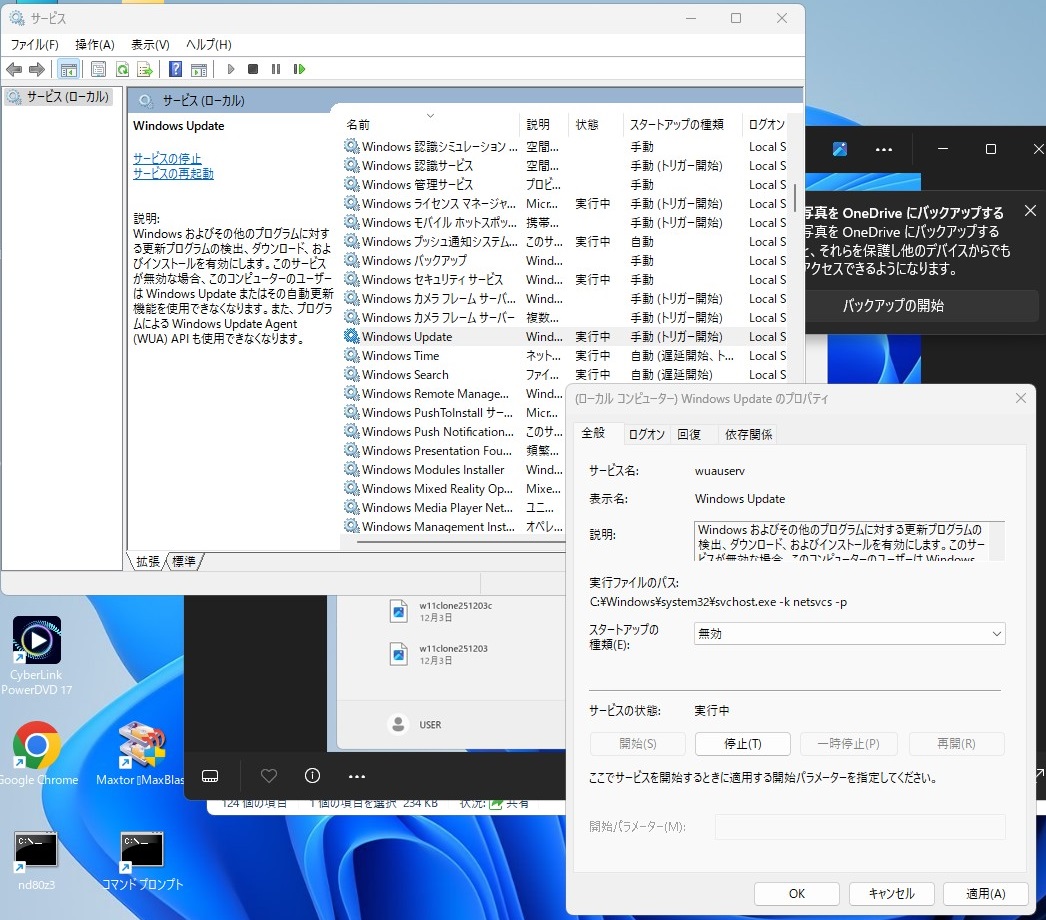Click the Pause Service toolbar icon

tap(276, 69)
